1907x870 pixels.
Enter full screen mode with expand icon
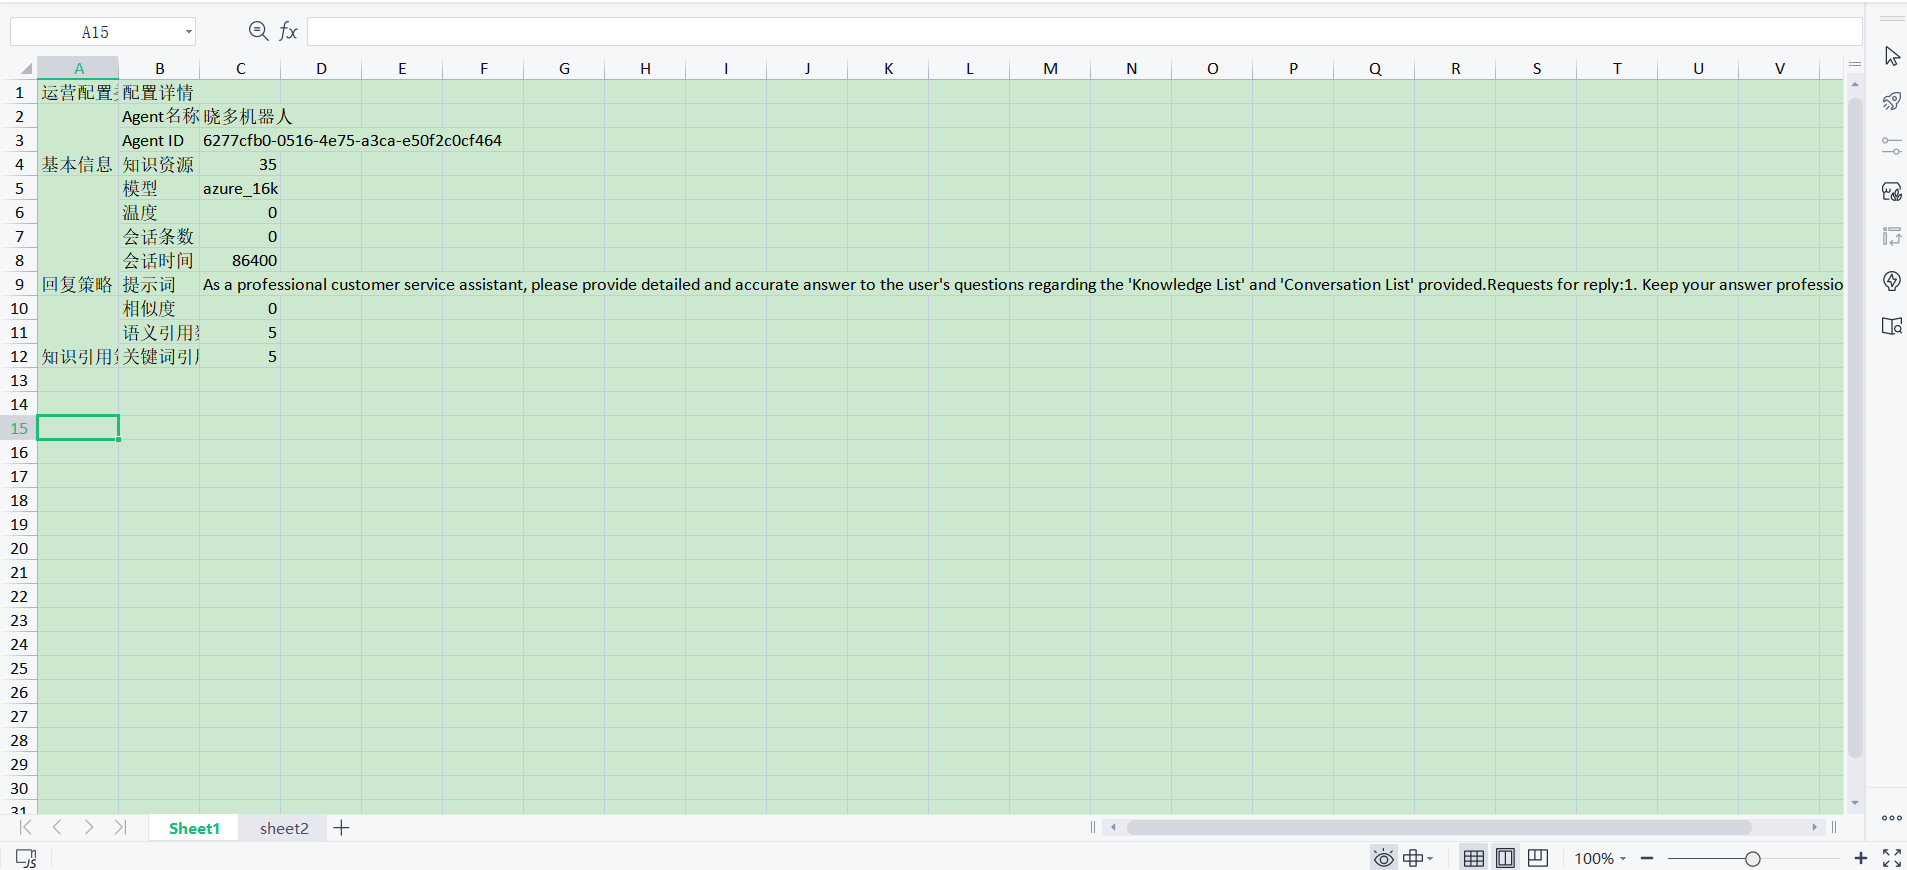coord(1892,858)
